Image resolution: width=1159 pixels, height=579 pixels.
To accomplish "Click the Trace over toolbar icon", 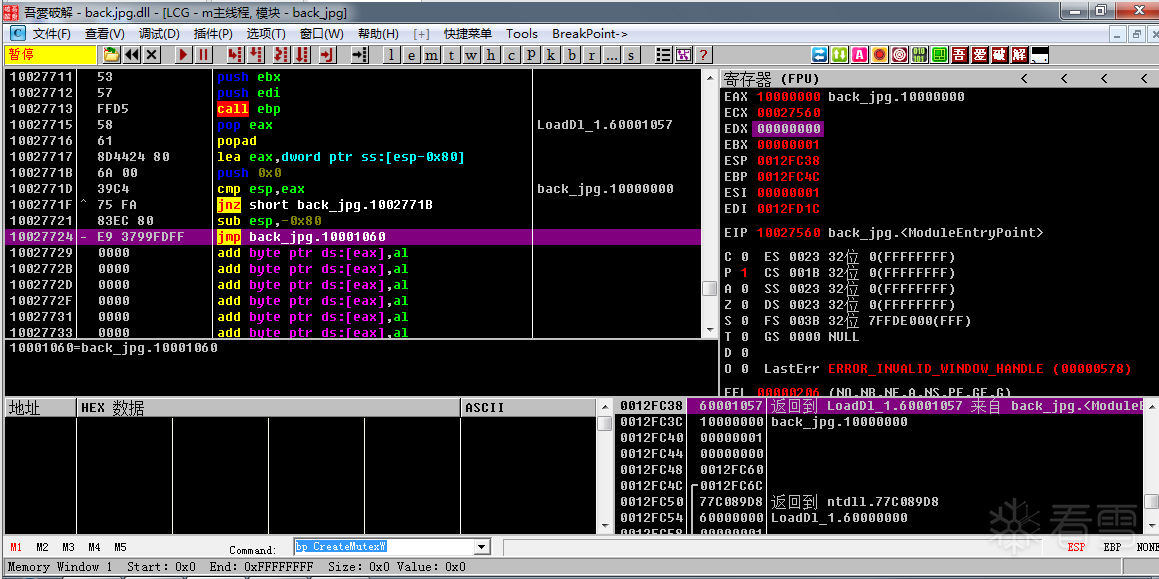I will (302, 55).
